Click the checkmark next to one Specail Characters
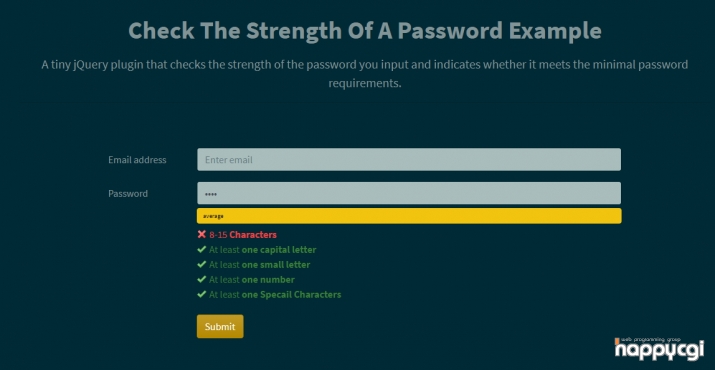 pyautogui.click(x=202, y=294)
